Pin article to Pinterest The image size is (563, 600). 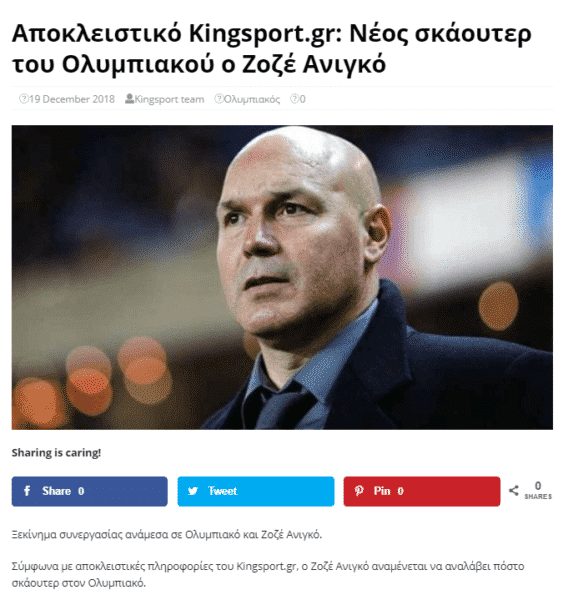click(x=422, y=491)
